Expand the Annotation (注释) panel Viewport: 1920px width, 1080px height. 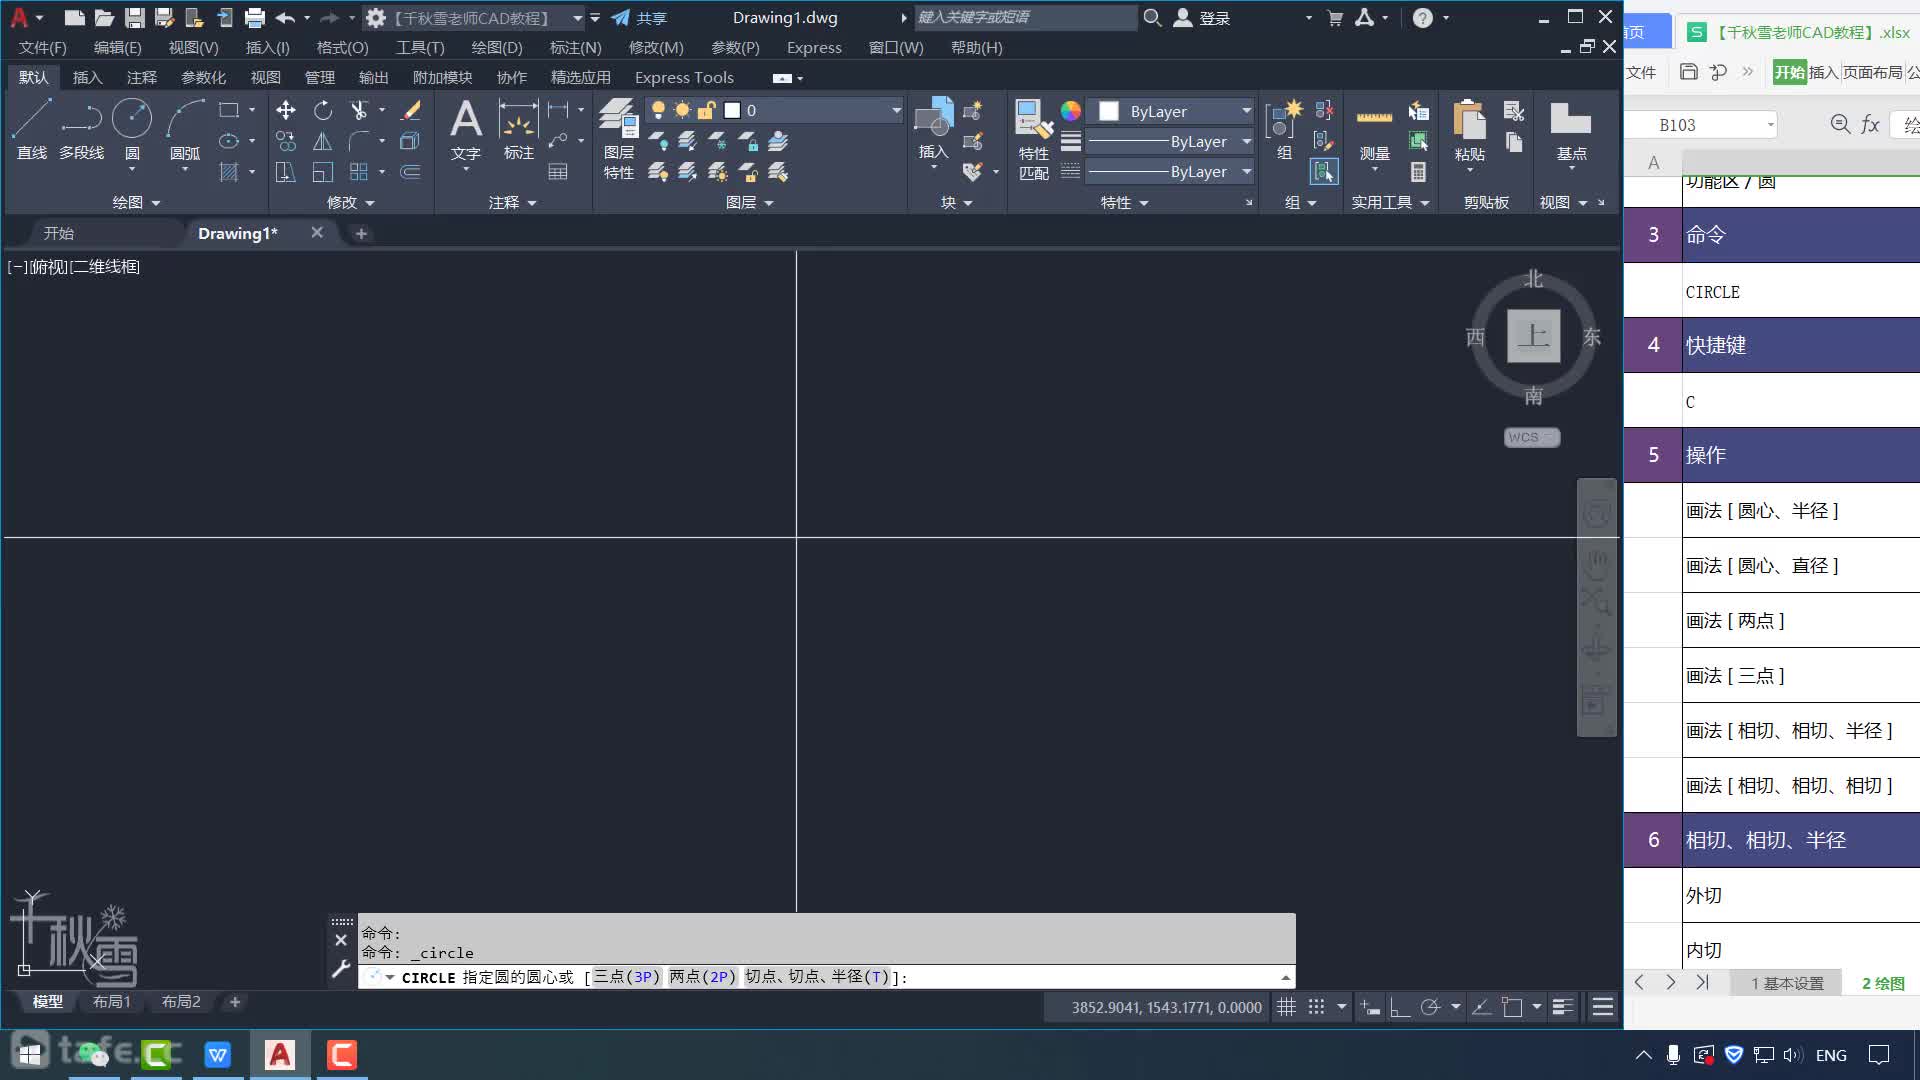click(513, 202)
